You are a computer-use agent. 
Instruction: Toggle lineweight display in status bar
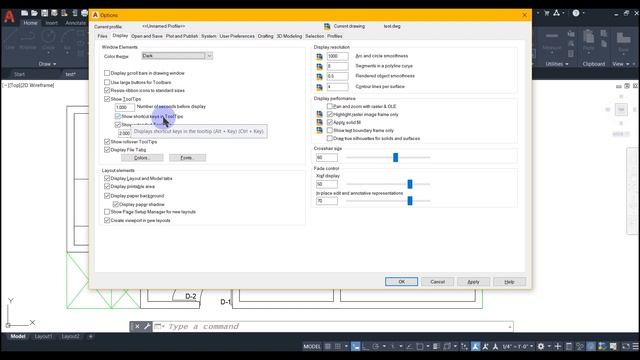tap(436, 347)
